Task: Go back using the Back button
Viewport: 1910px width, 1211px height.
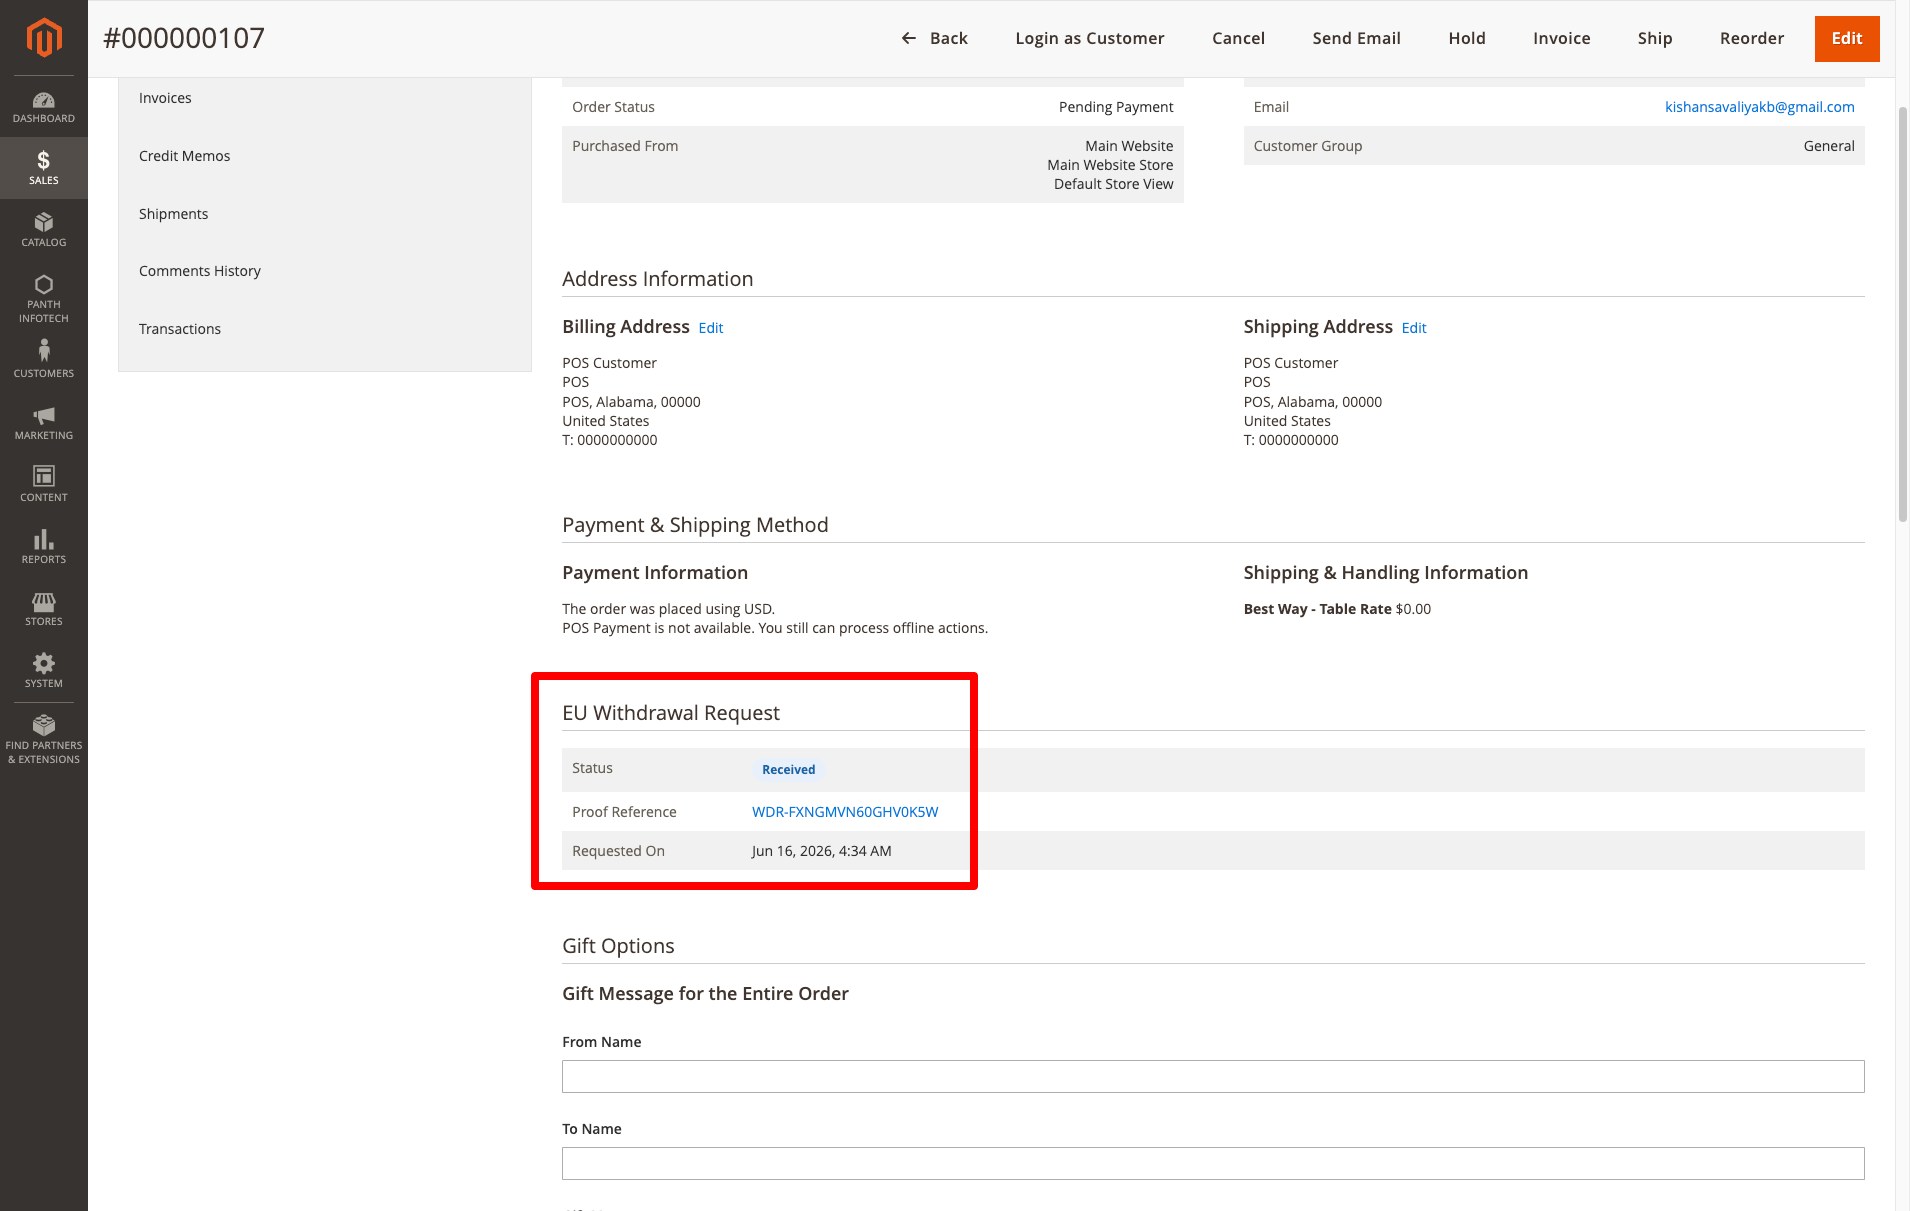Action: tap(934, 38)
